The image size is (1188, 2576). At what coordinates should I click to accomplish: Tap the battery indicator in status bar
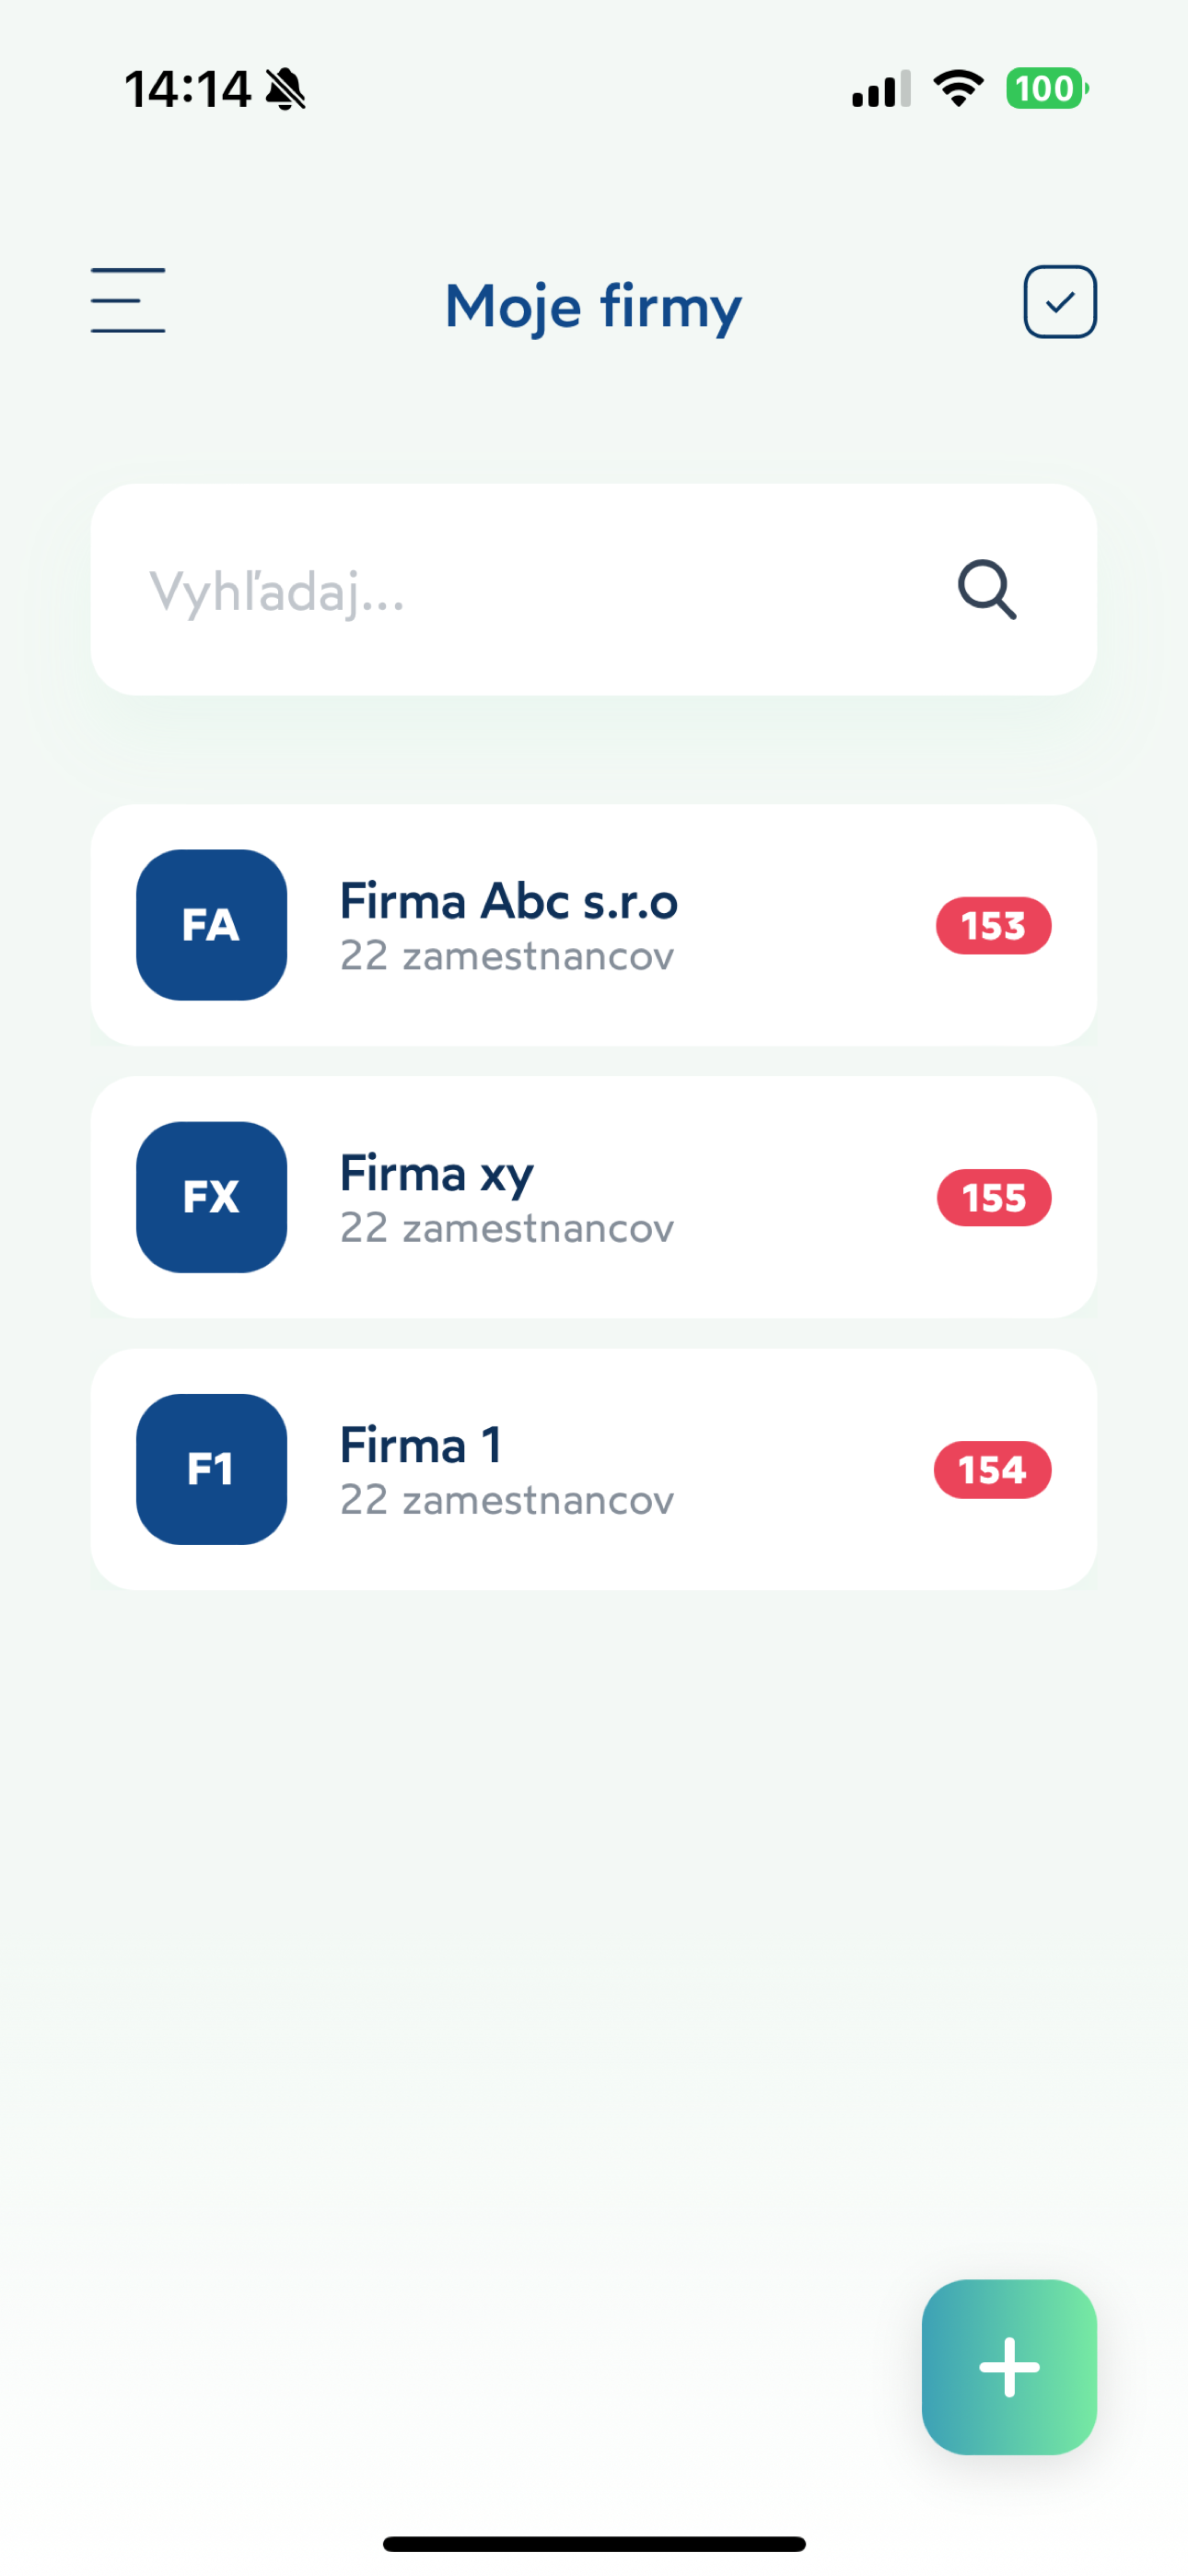click(1046, 89)
